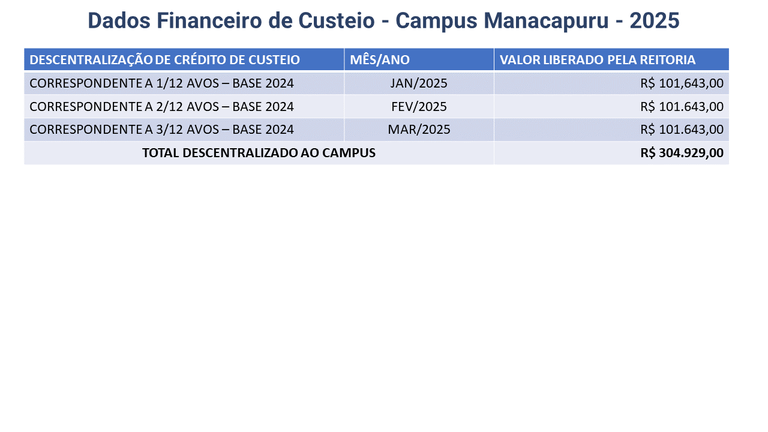Screen dimensions: 768x432
Task: Click the year 2025 in the title
Action: coord(654,21)
